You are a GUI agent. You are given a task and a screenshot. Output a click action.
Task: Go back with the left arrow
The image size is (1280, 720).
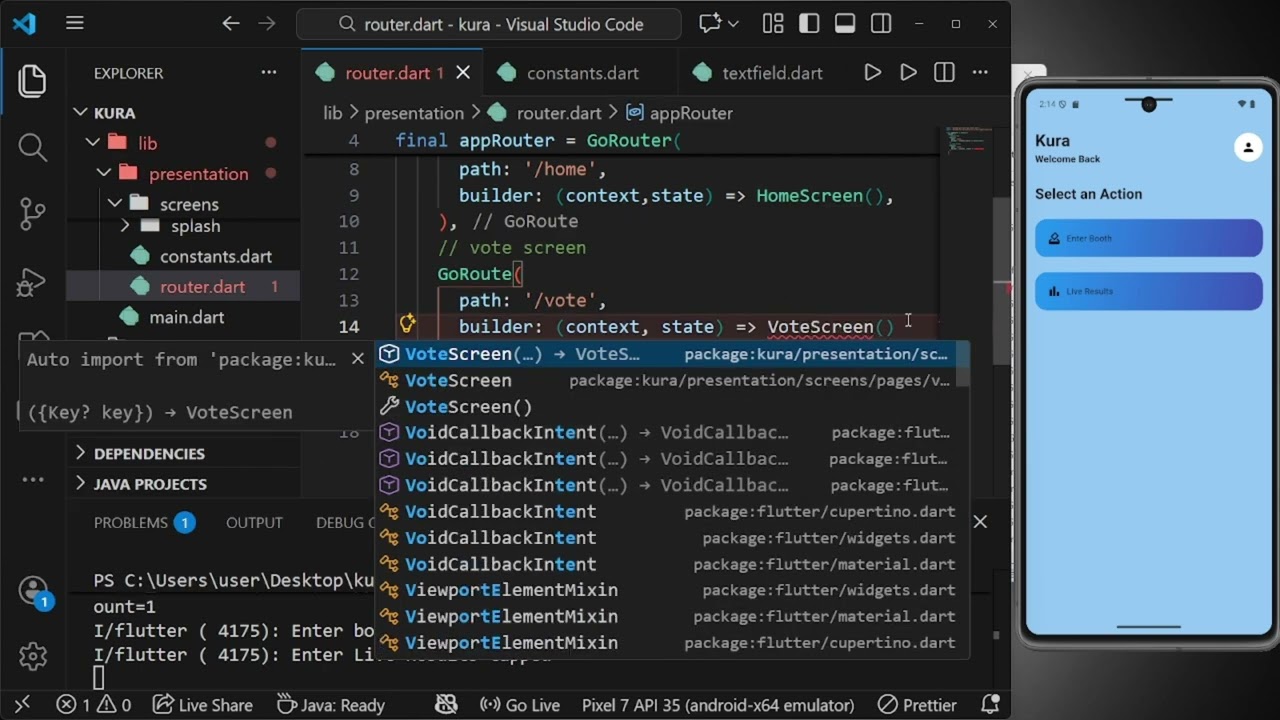231,23
